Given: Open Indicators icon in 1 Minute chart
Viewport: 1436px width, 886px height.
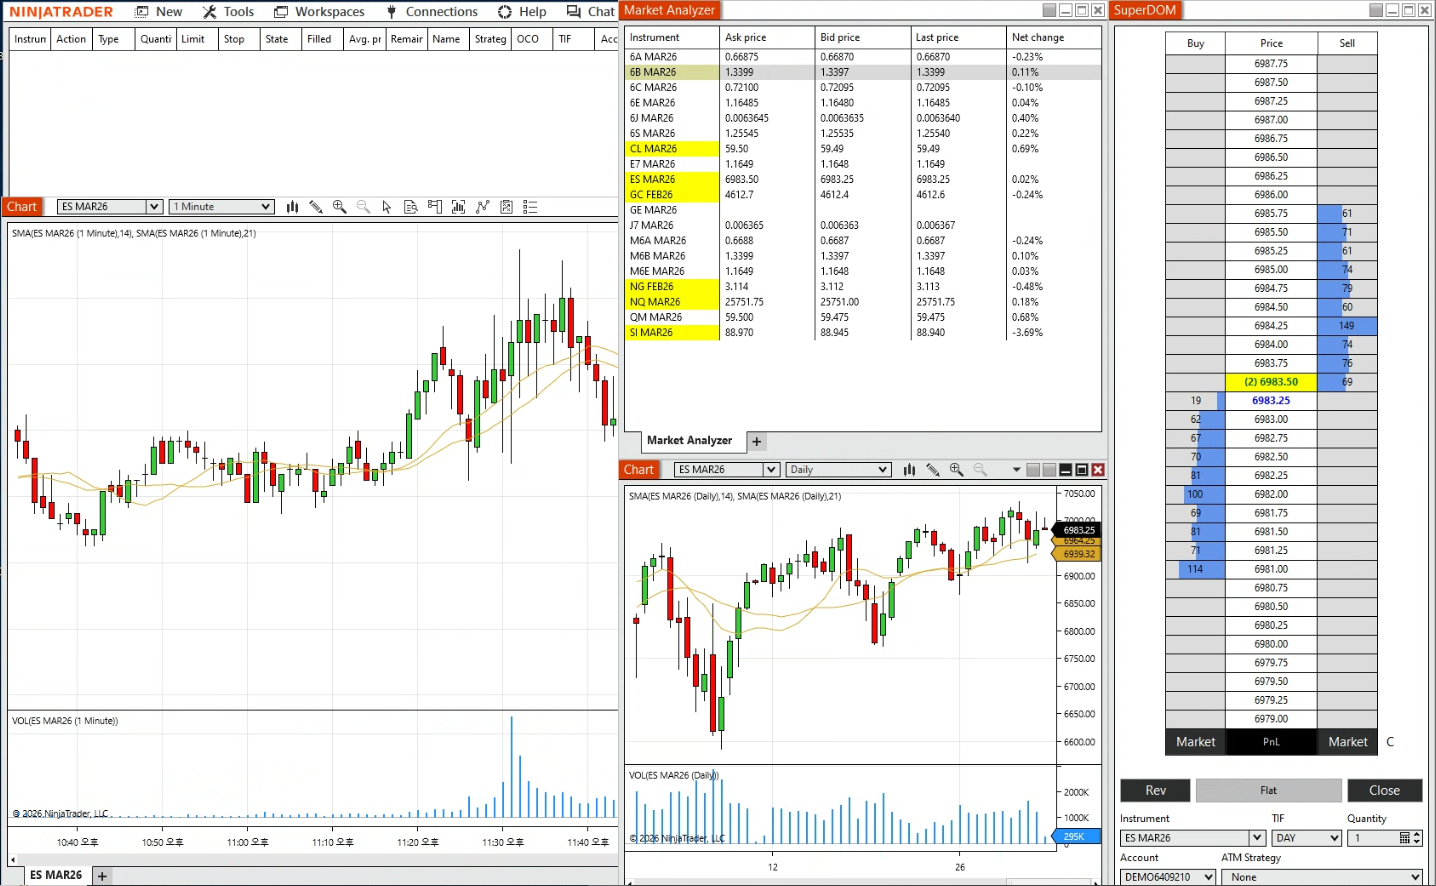Looking at the screenshot, I should pyautogui.click(x=483, y=207).
